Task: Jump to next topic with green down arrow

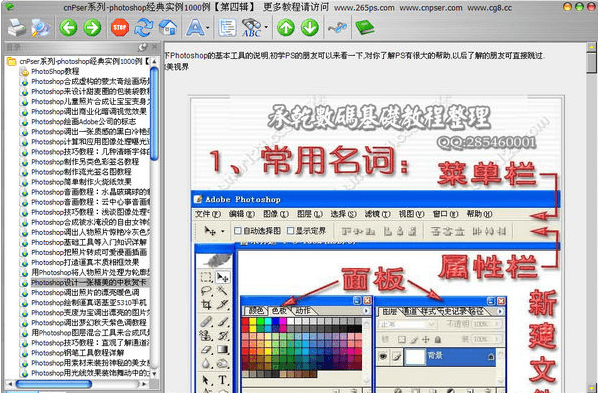Action: (x=310, y=27)
